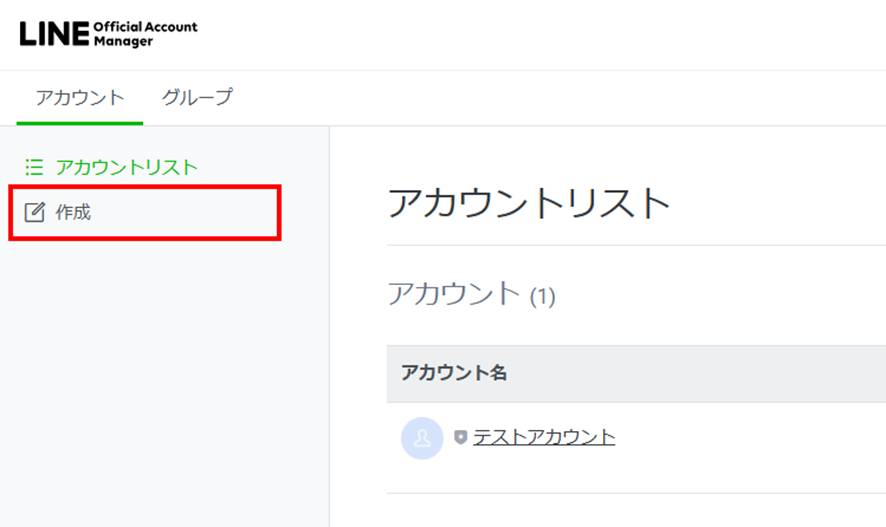This screenshot has height=527, width=886.
Task: Click the list icon beside アカウントリスト
Action: (34, 167)
